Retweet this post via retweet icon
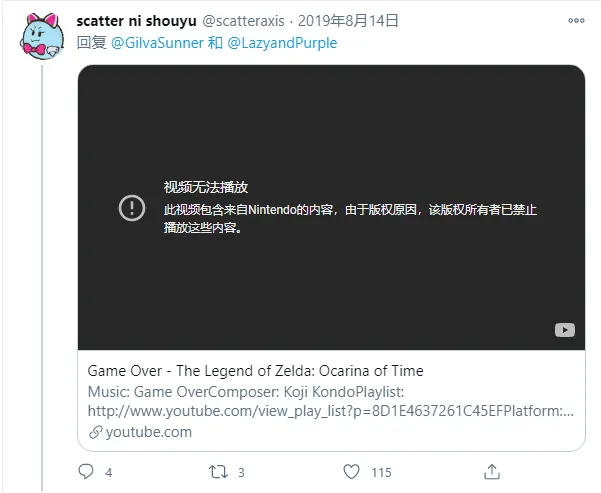Screen dimensions: 601x493 [218, 472]
